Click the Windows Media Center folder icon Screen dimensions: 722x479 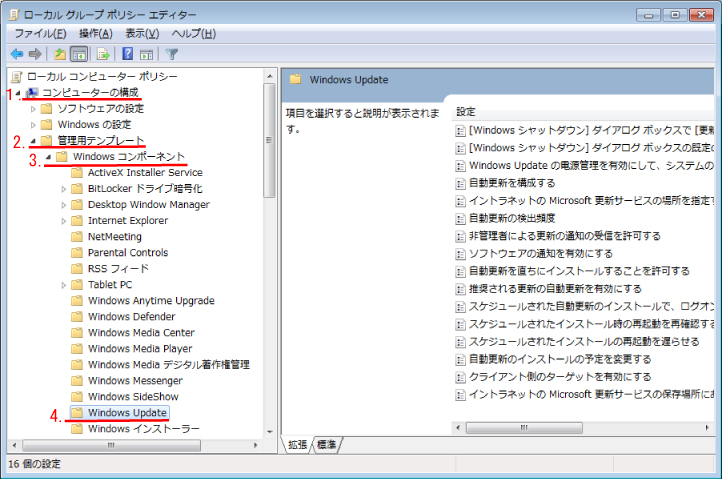77,333
